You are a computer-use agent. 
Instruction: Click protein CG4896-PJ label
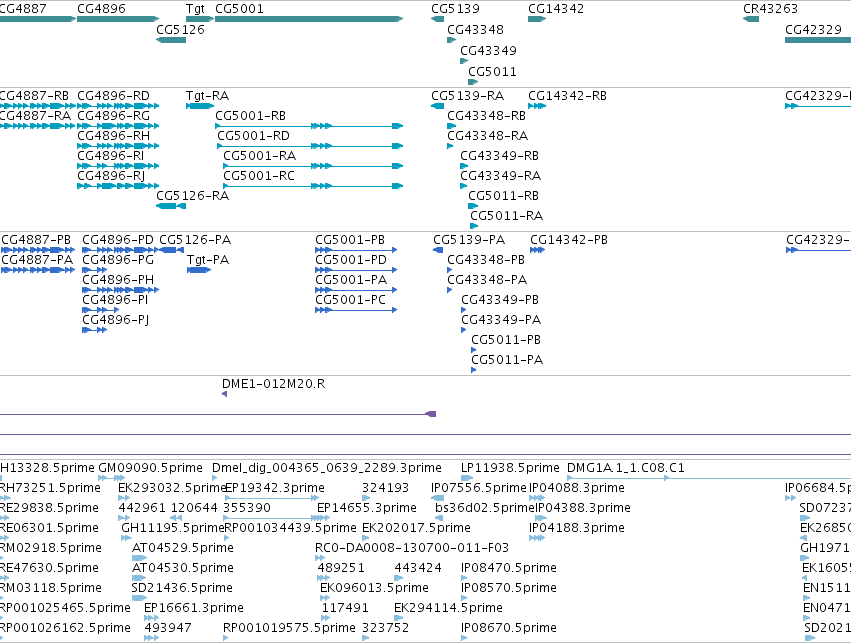click(x=116, y=320)
